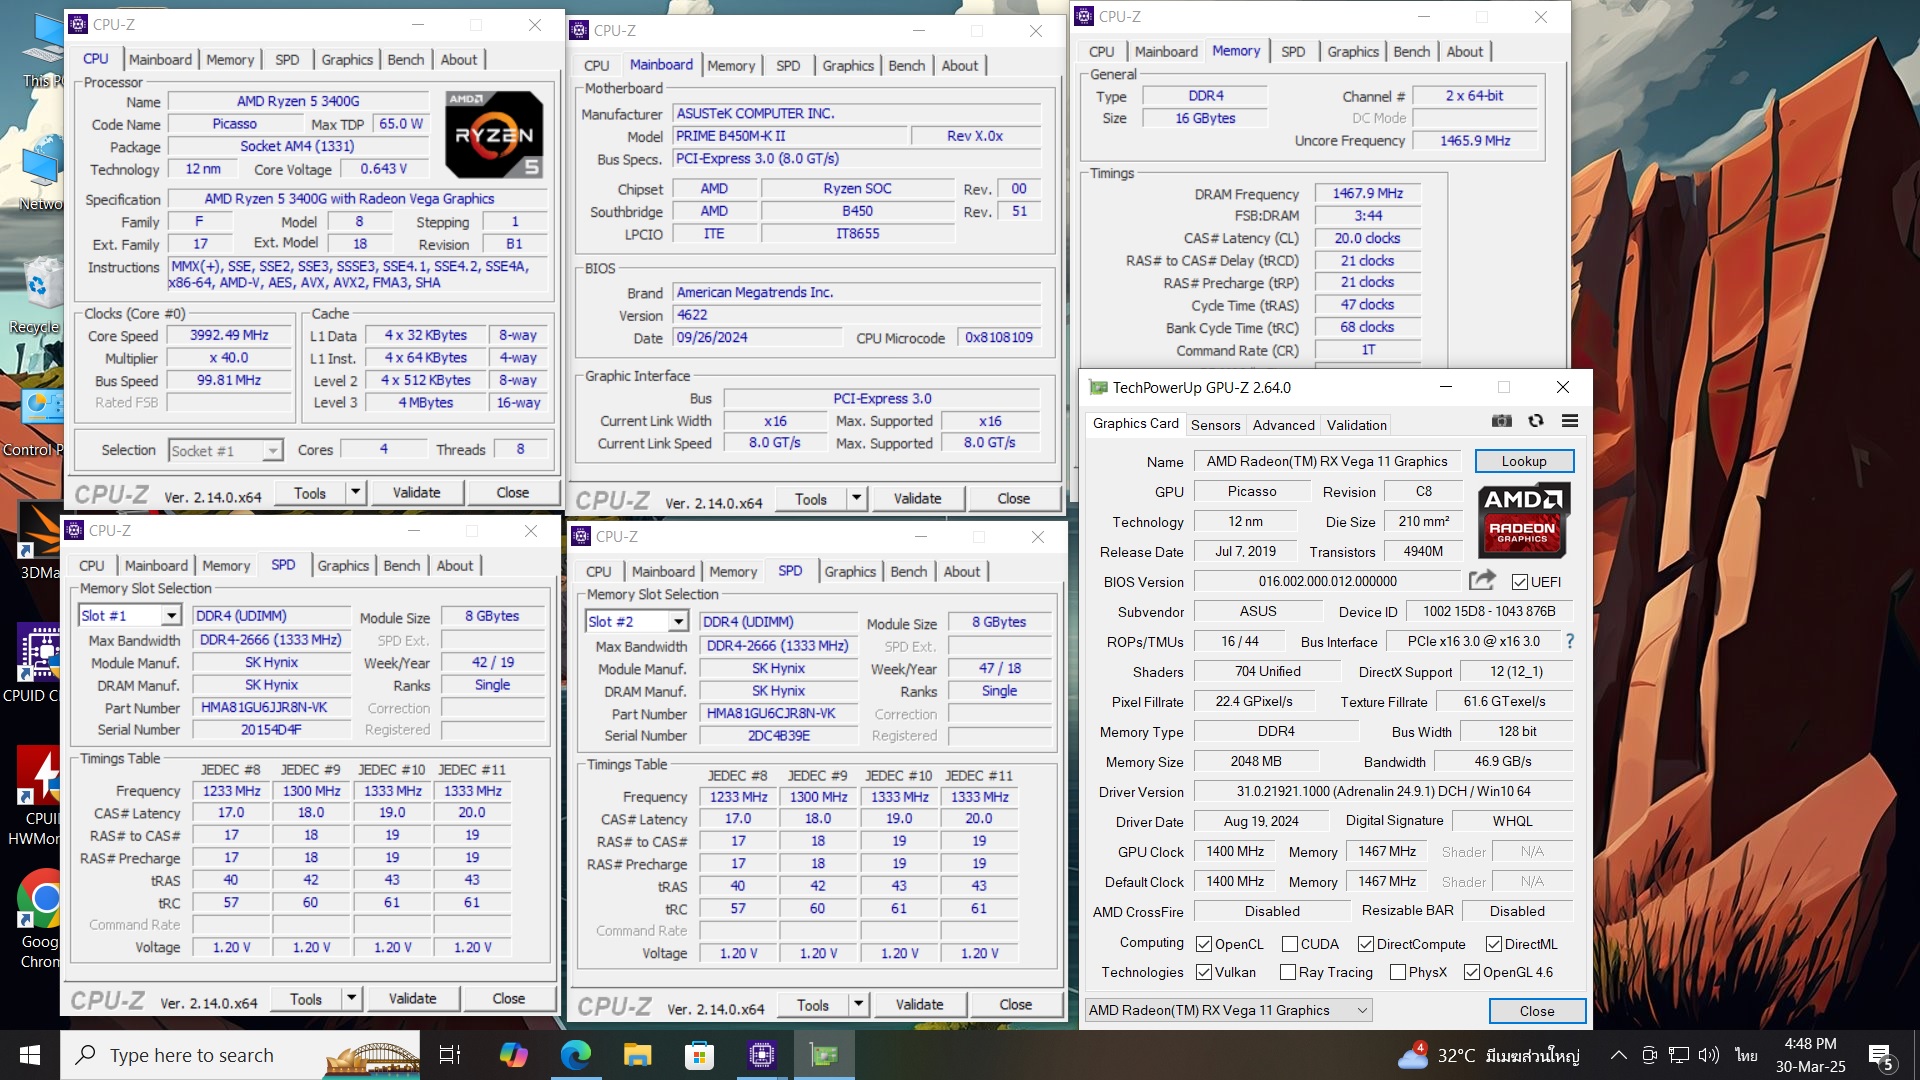The width and height of the screenshot is (1920, 1080).
Task: Select the CPU-Z taskbar icon
Action: click(x=762, y=1055)
